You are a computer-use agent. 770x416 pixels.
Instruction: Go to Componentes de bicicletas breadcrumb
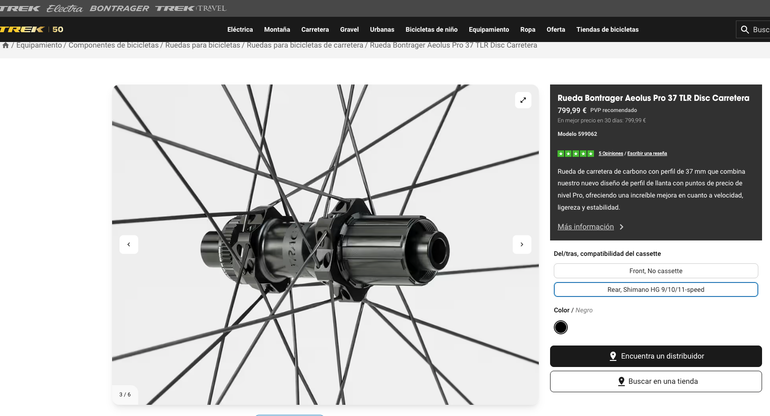pos(113,45)
